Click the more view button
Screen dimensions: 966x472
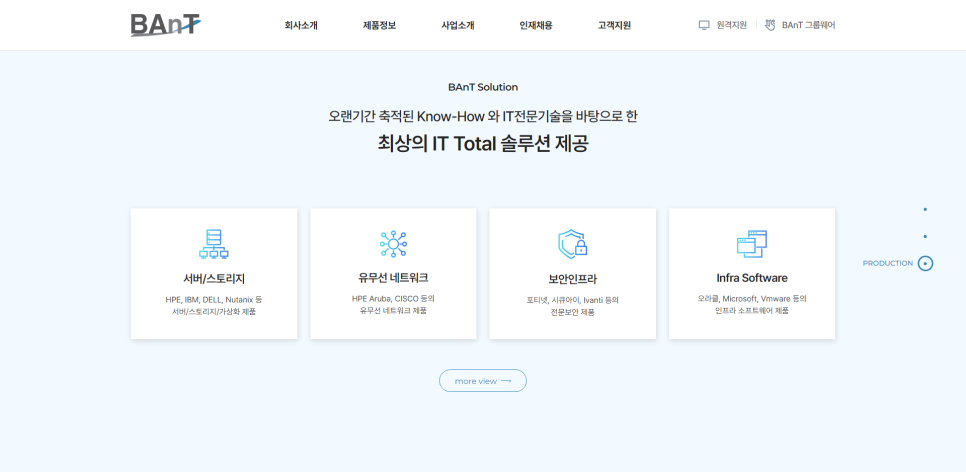pyautogui.click(x=483, y=381)
